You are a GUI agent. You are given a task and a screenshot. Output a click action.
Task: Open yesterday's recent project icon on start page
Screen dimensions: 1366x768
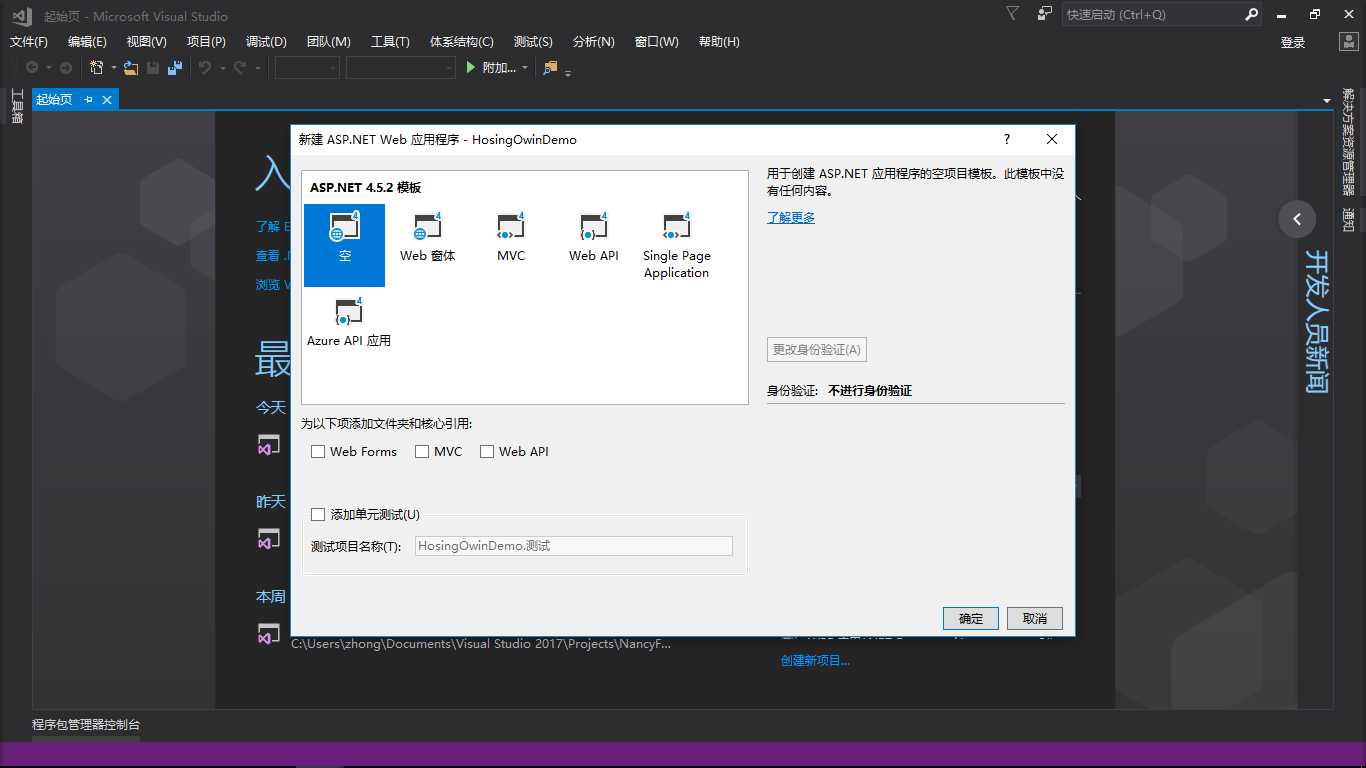click(268, 540)
